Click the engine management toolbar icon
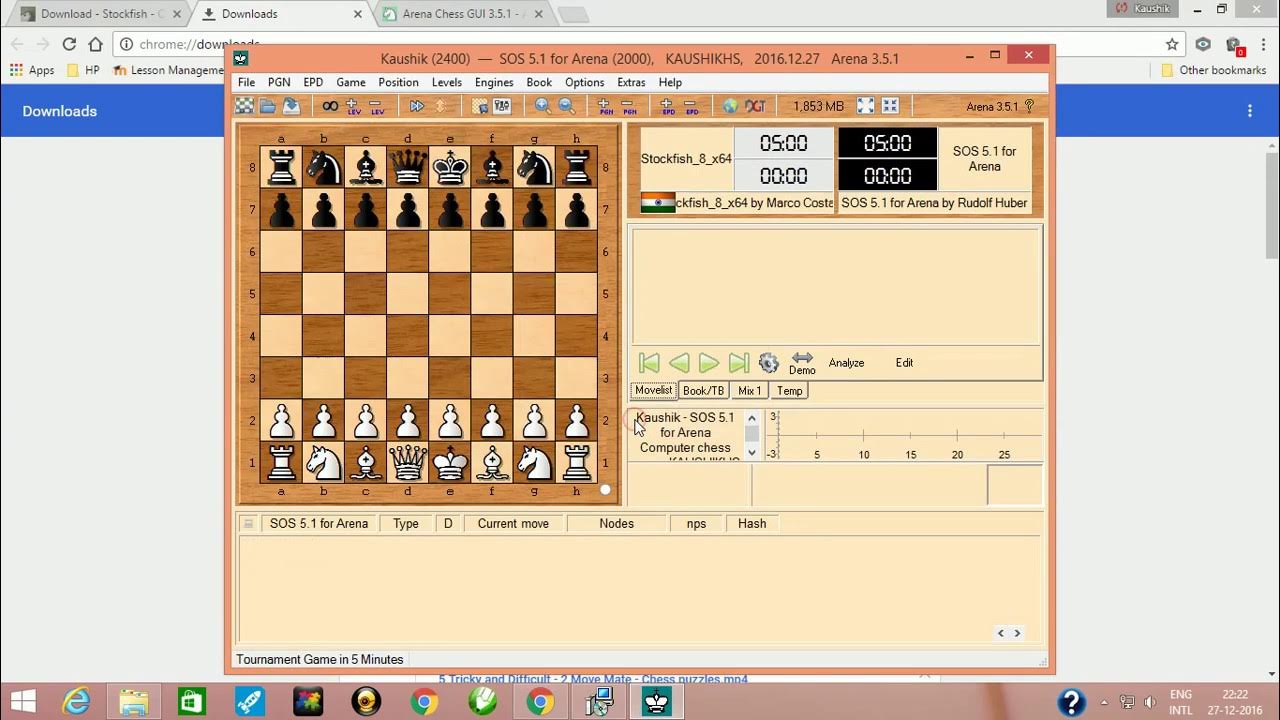This screenshot has width=1280, height=720. 502,106
